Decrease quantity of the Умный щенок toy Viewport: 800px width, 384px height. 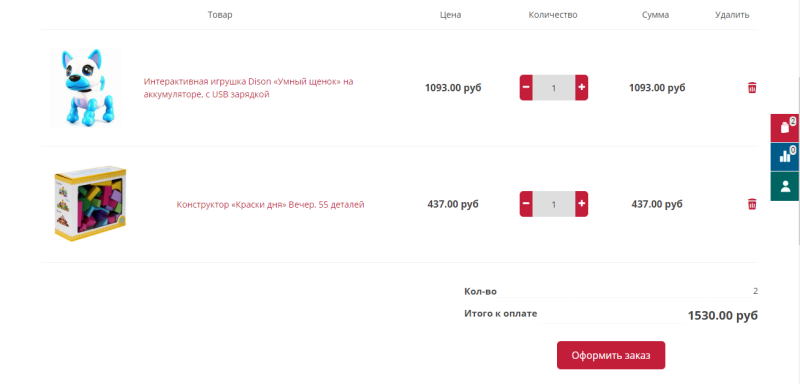[x=526, y=88]
